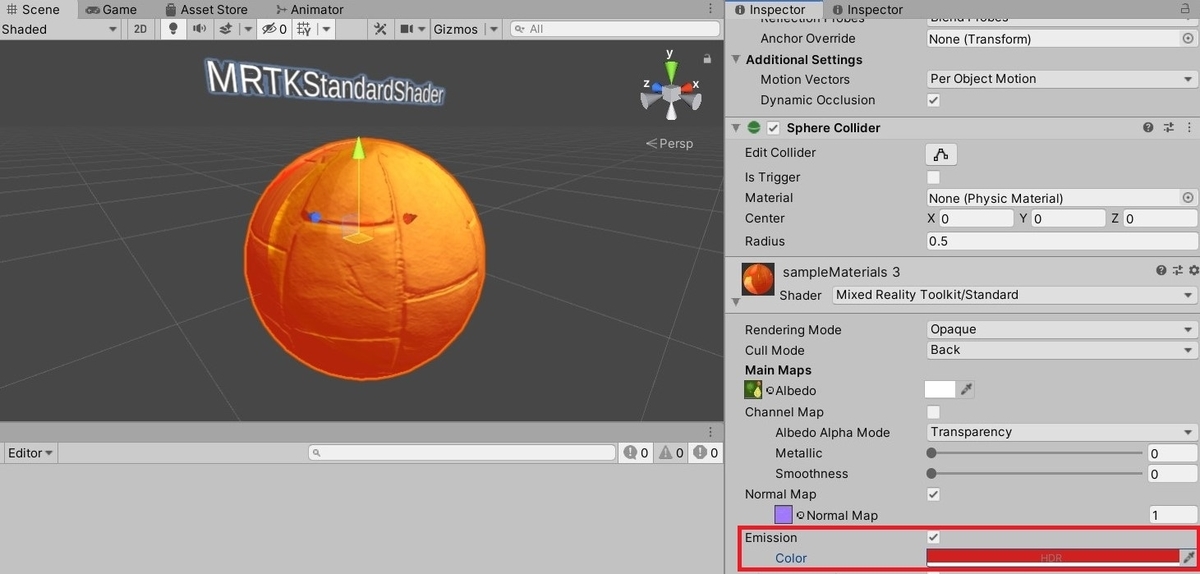Disable the Sphere Collider component checkbox
The width and height of the screenshot is (1200, 574).
[x=772, y=128]
